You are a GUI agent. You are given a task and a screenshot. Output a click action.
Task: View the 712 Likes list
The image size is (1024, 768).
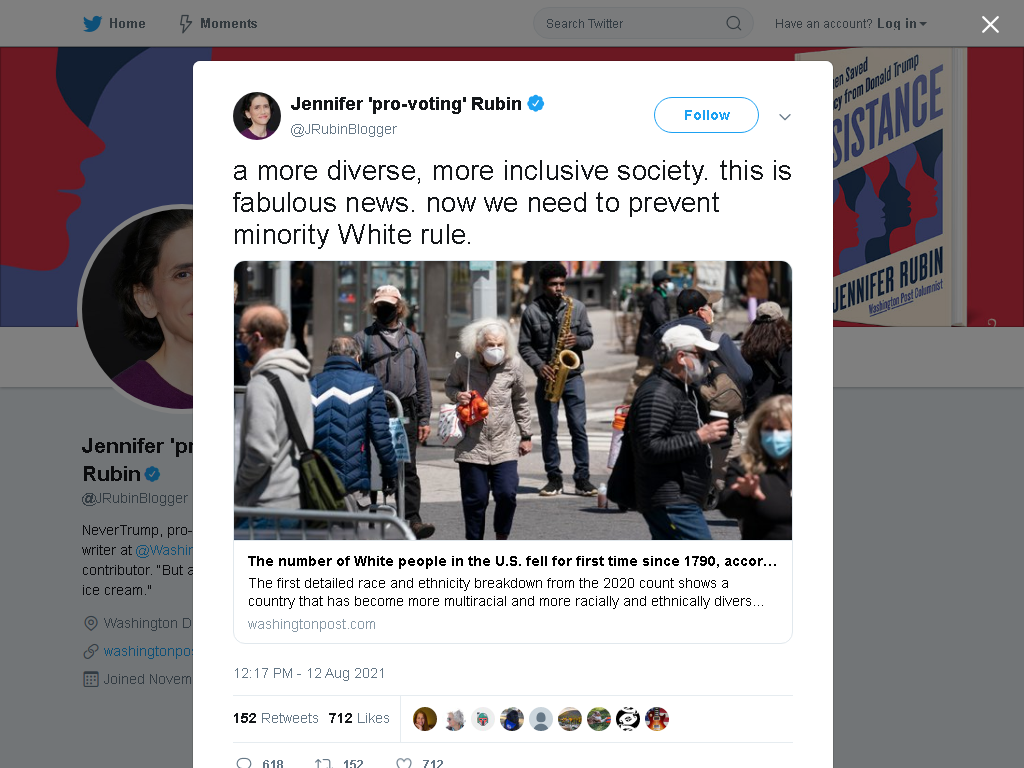[359, 718]
